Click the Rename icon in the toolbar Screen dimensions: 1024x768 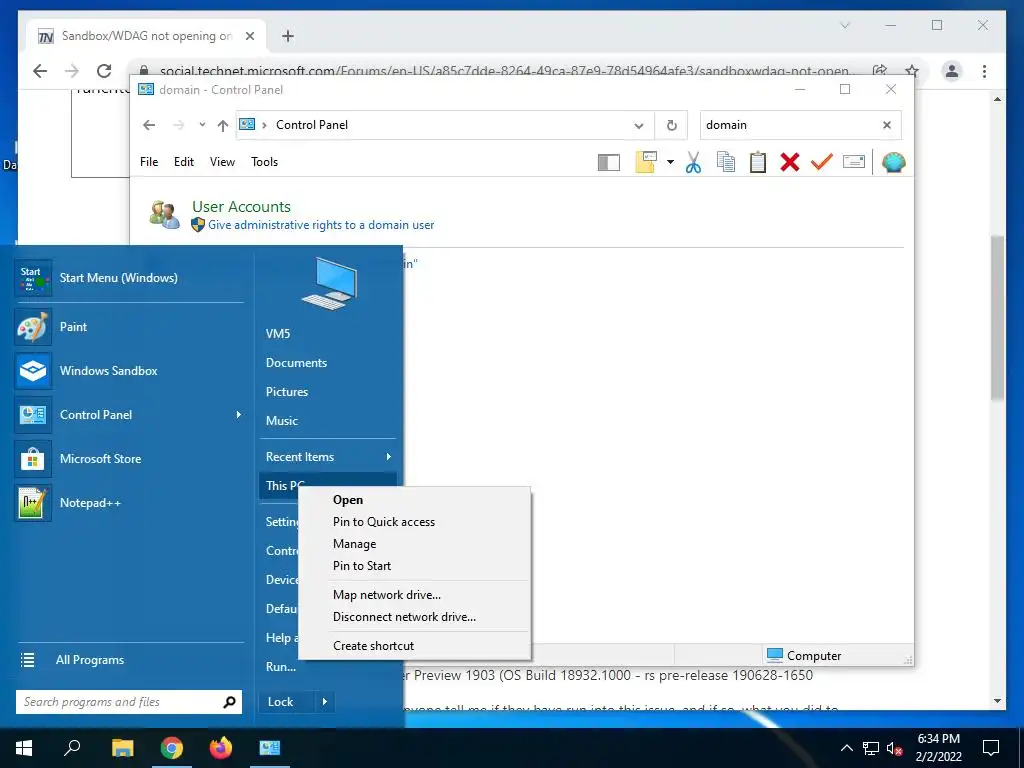pyautogui.click(x=854, y=161)
